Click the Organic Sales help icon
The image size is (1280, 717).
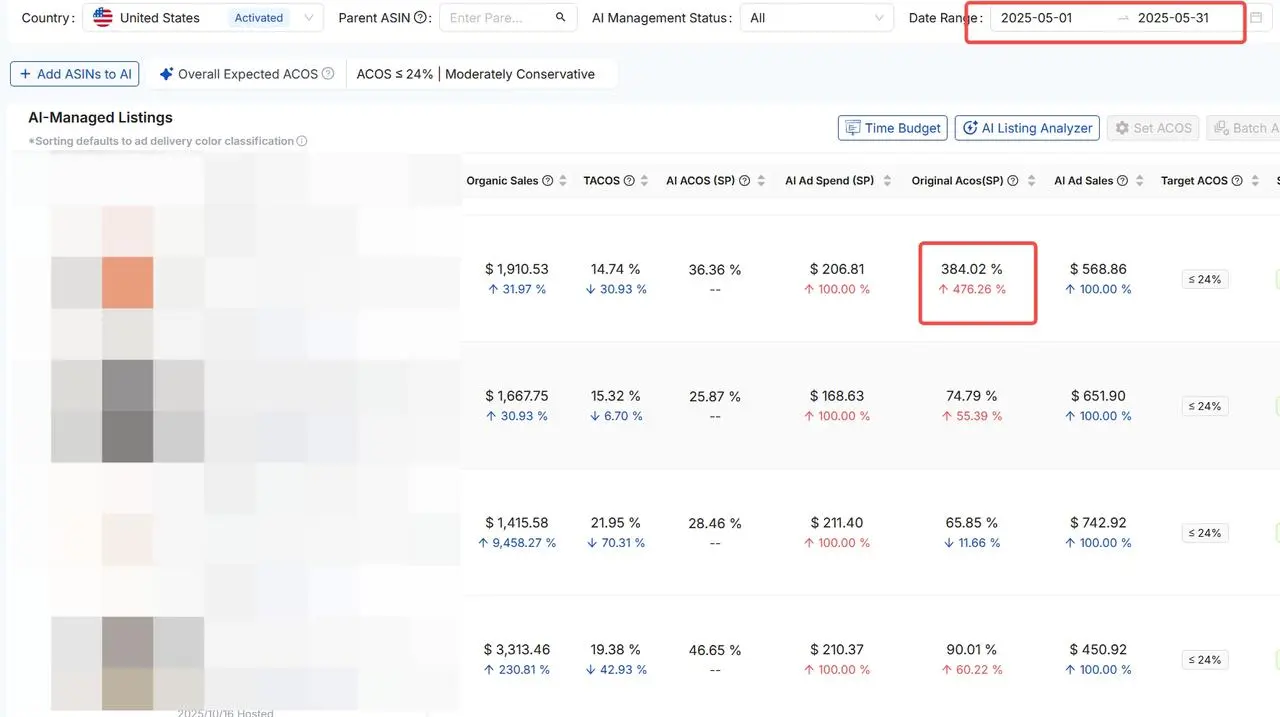pyautogui.click(x=547, y=181)
